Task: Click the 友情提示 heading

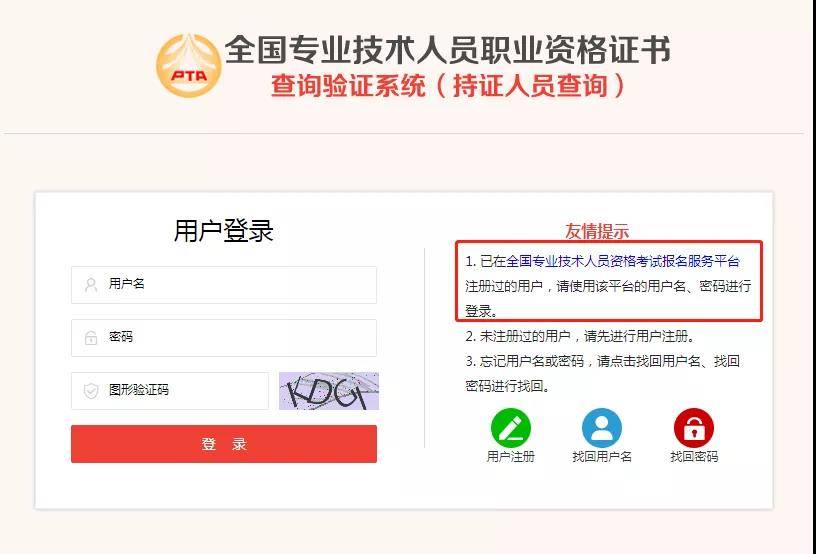Action: point(597,231)
